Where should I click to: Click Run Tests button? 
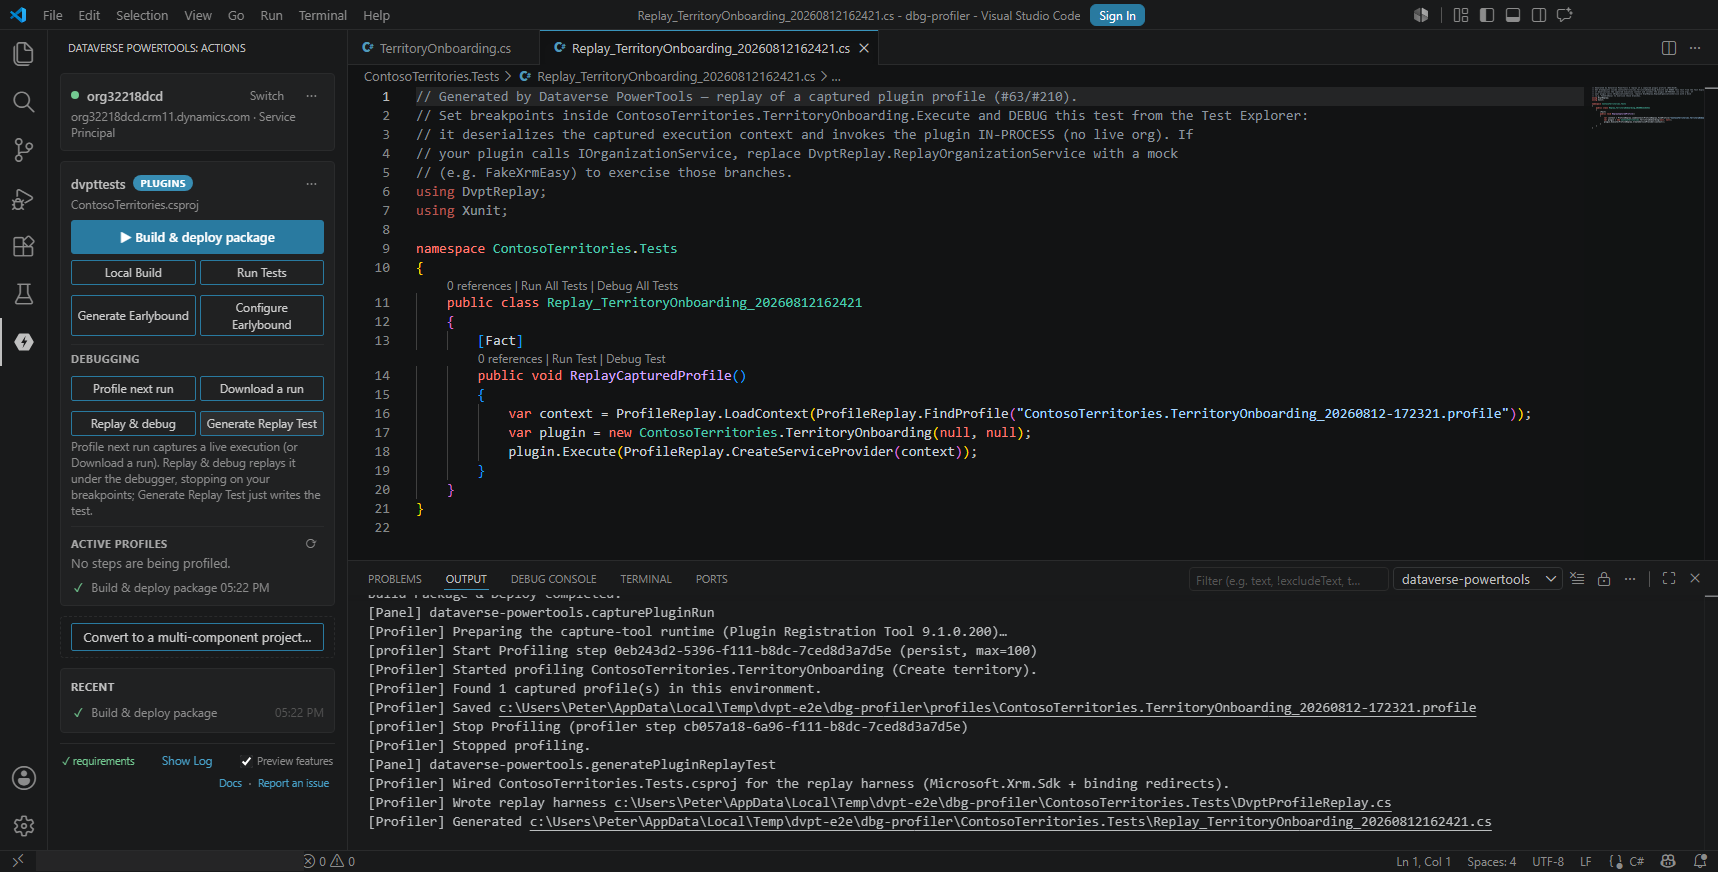(262, 272)
